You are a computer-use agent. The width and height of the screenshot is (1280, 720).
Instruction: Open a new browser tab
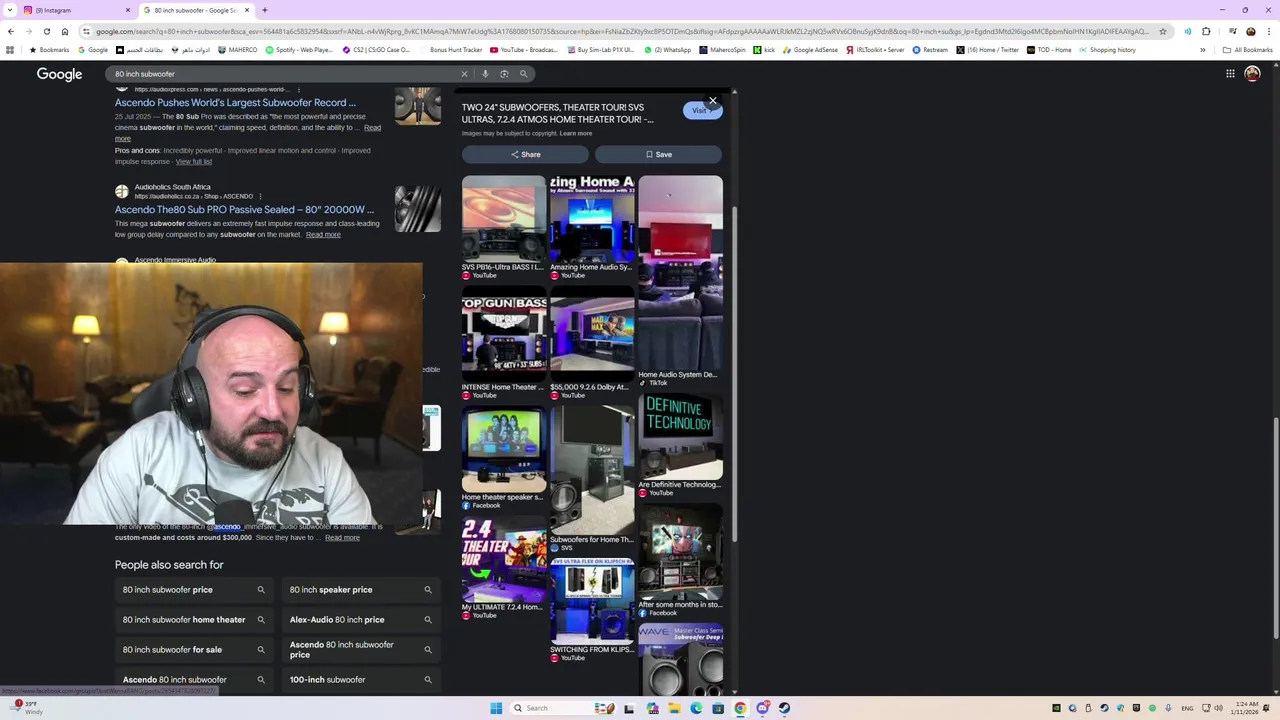coord(264,10)
